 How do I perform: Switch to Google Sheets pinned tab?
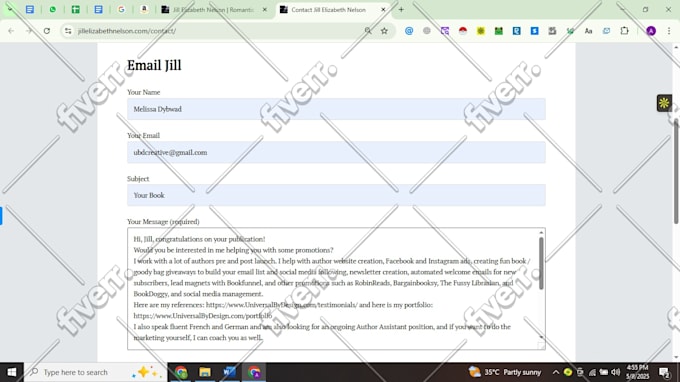[75, 9]
